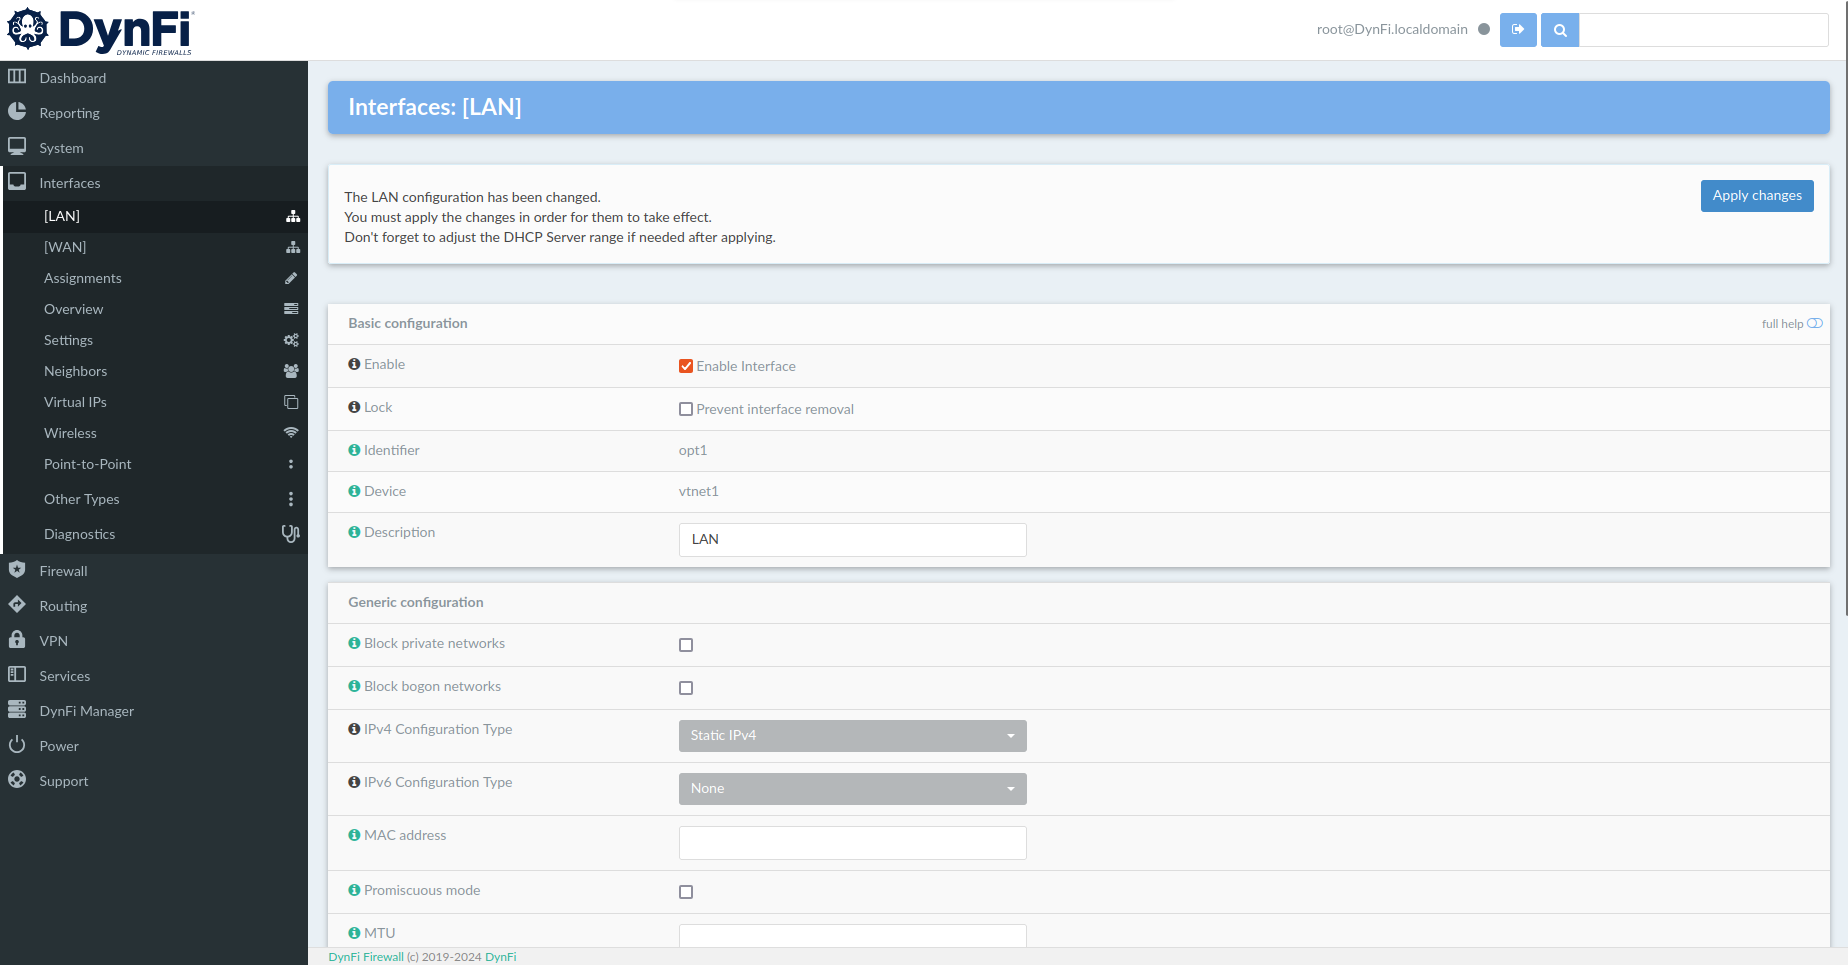Open the Firewall menu in sidebar
The height and width of the screenshot is (965, 1848).
pos(63,572)
